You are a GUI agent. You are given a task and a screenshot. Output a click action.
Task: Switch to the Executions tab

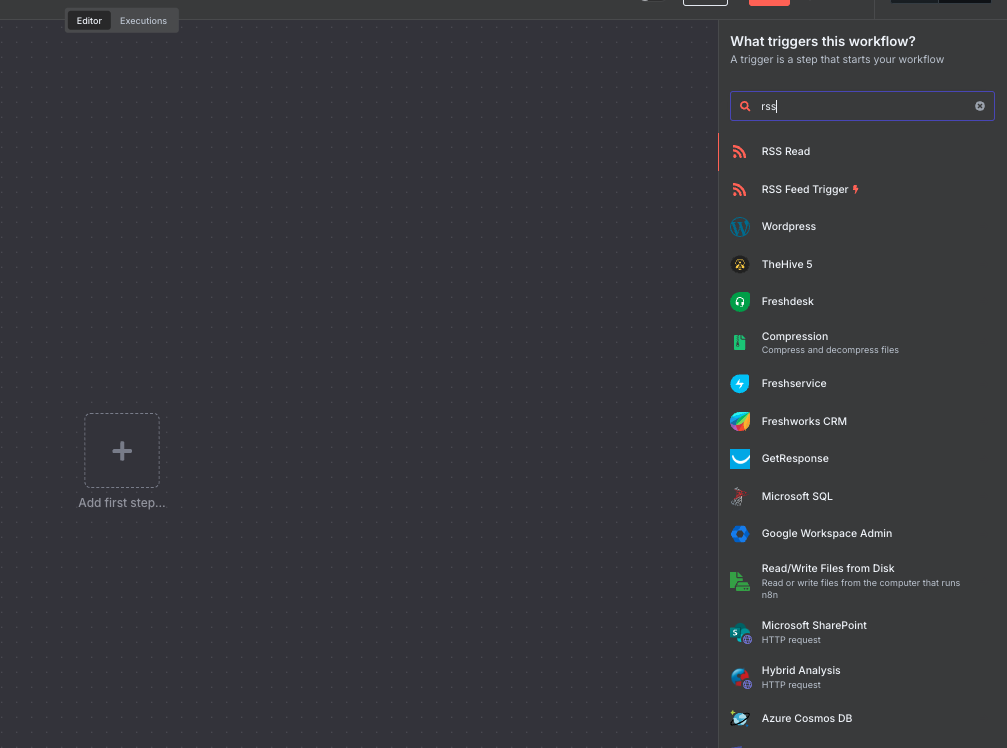point(143,21)
